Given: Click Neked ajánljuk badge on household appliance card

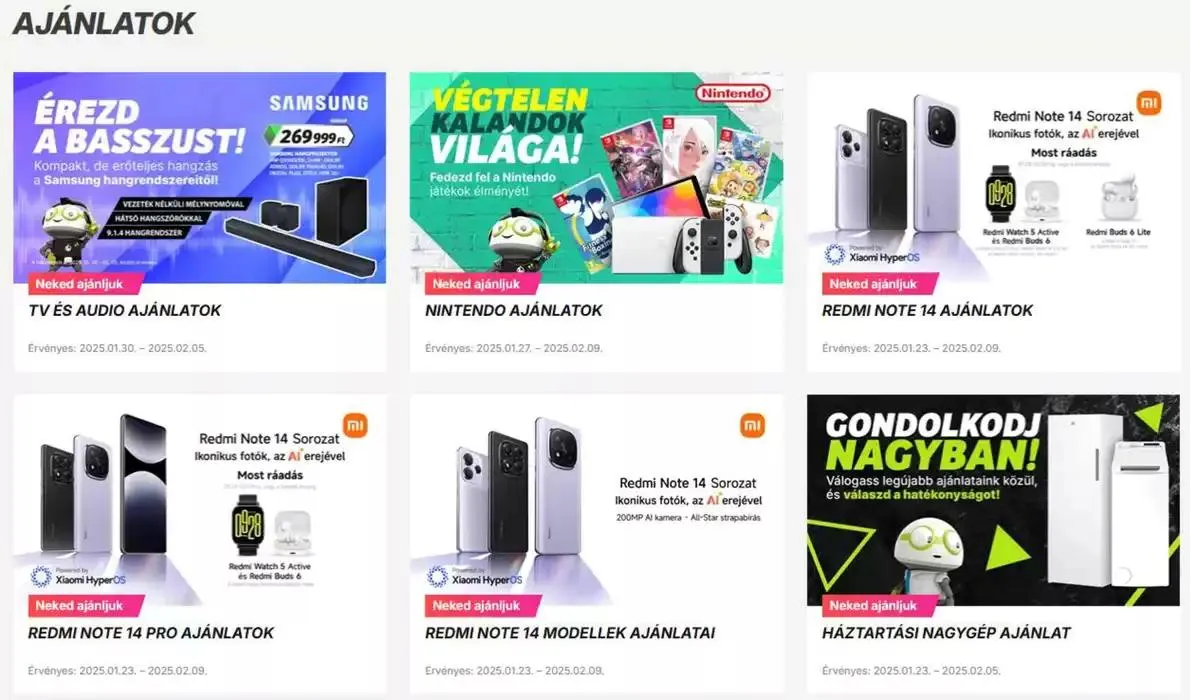Looking at the screenshot, I should click(874, 606).
